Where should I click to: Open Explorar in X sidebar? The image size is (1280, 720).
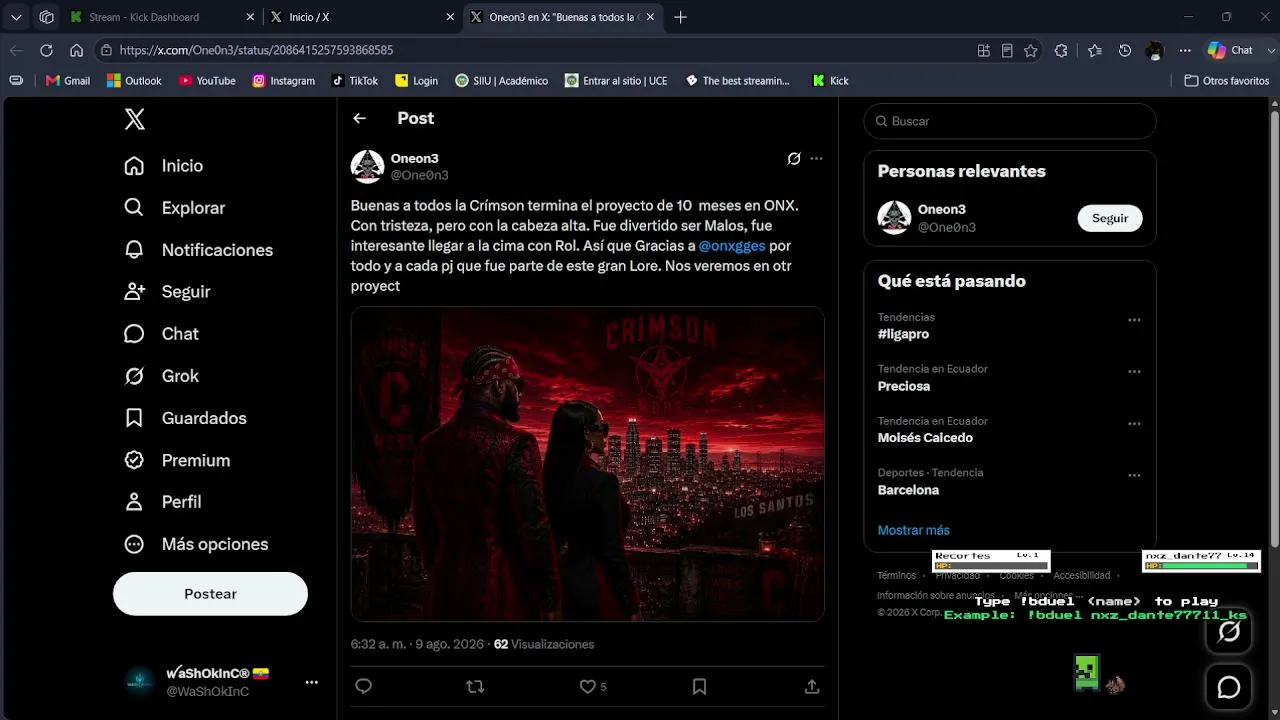click(174, 208)
